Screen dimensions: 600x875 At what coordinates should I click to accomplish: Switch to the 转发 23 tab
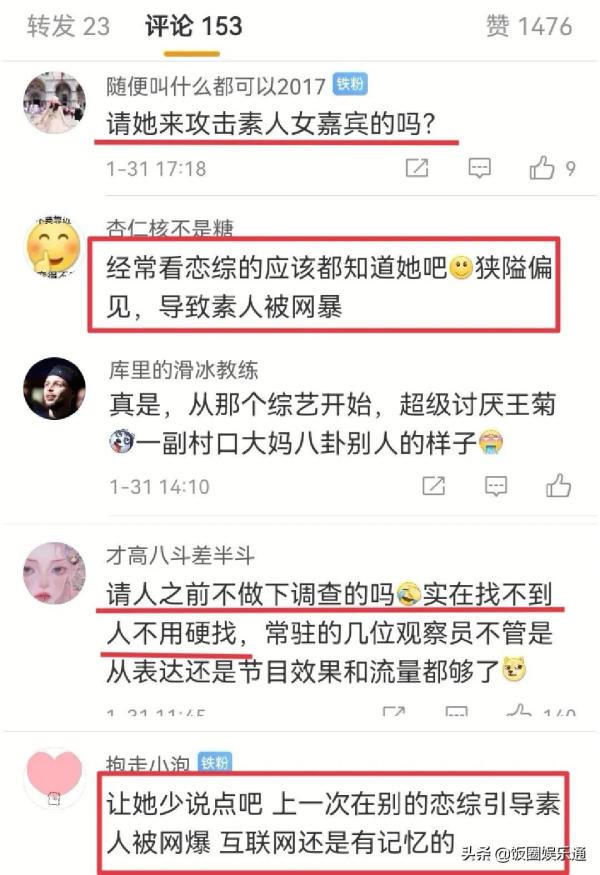(68, 26)
